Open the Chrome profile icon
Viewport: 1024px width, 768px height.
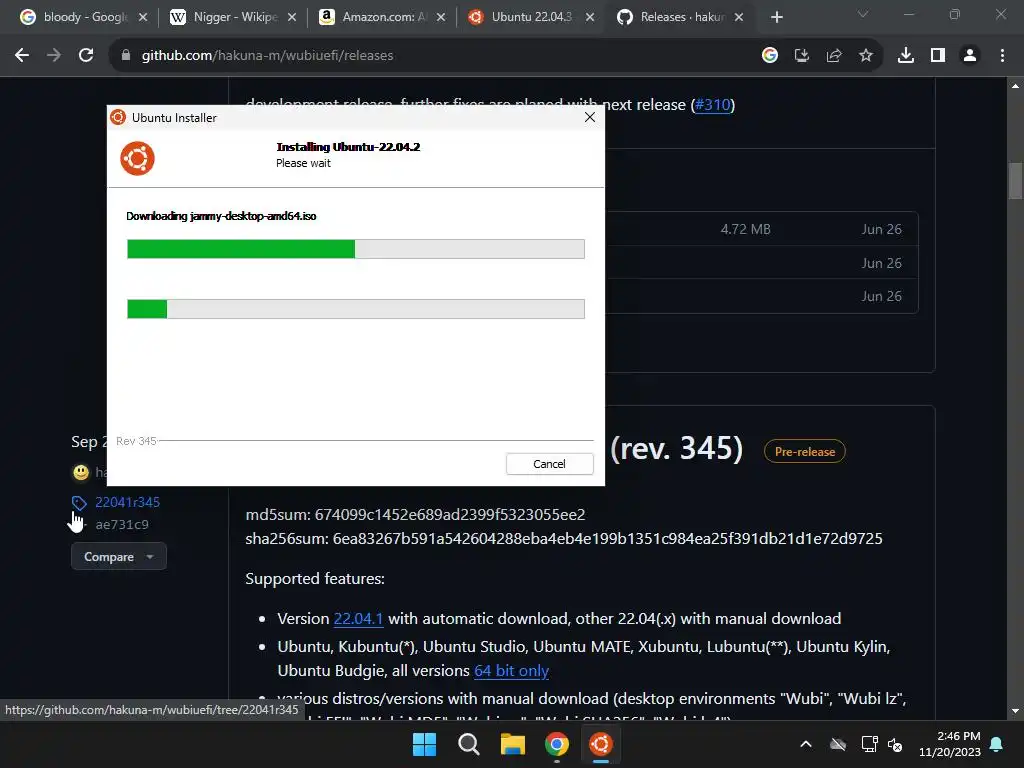point(970,56)
